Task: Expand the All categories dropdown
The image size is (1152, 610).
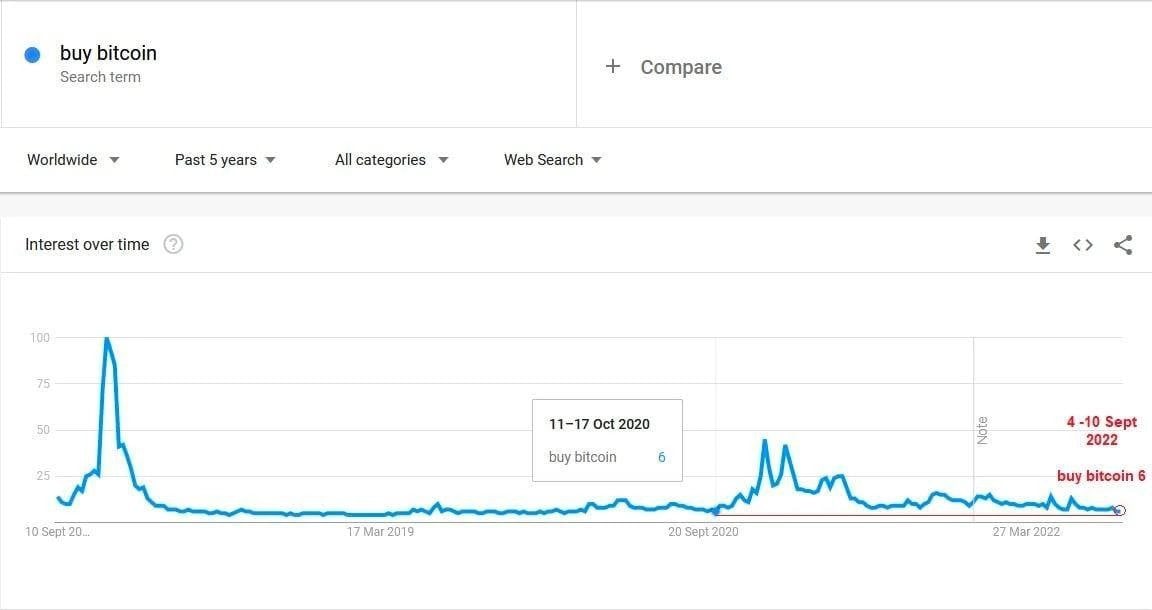Action: pos(391,160)
